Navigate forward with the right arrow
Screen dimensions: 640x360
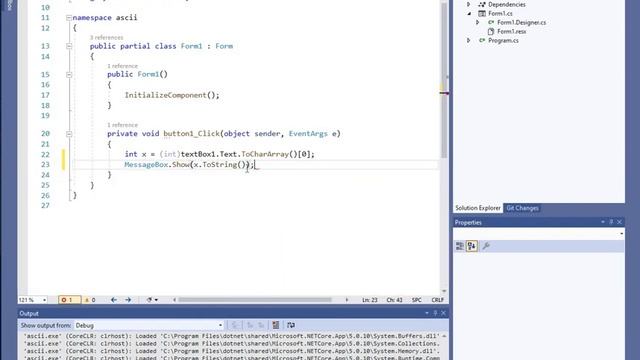click(128, 300)
